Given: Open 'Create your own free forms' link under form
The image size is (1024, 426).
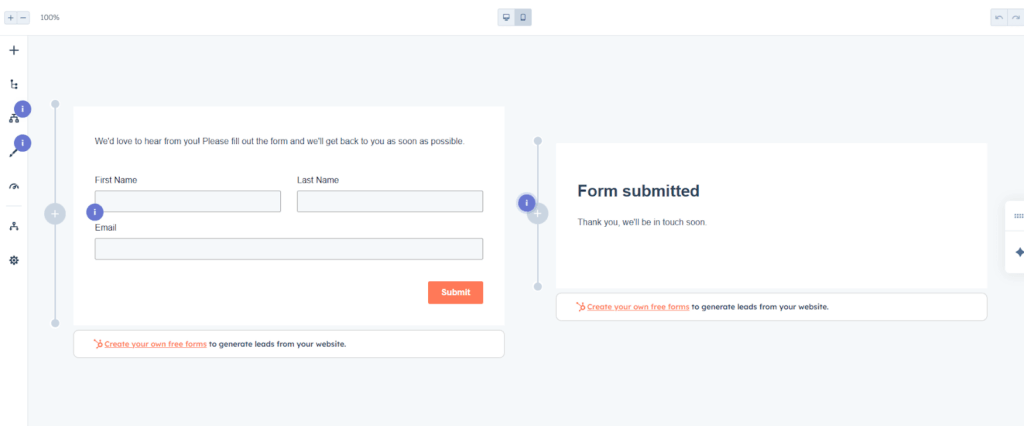Looking at the screenshot, I should coord(155,344).
